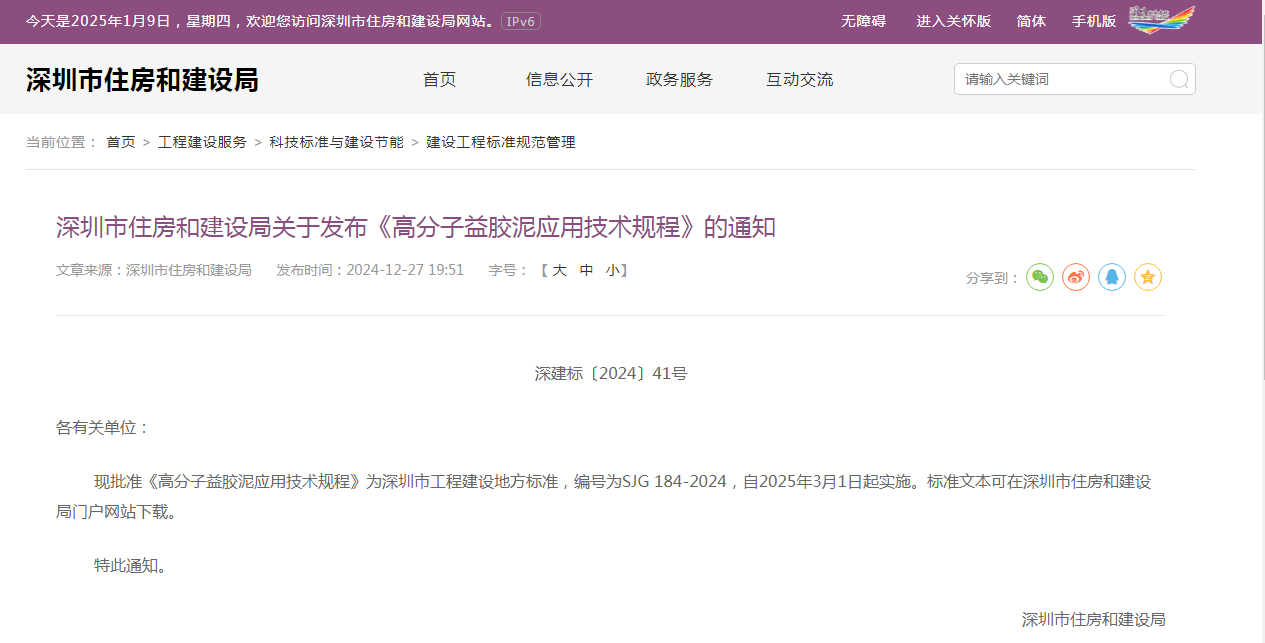Click the search magnifier icon
Viewport: 1265px width, 643px height.
(x=1179, y=79)
